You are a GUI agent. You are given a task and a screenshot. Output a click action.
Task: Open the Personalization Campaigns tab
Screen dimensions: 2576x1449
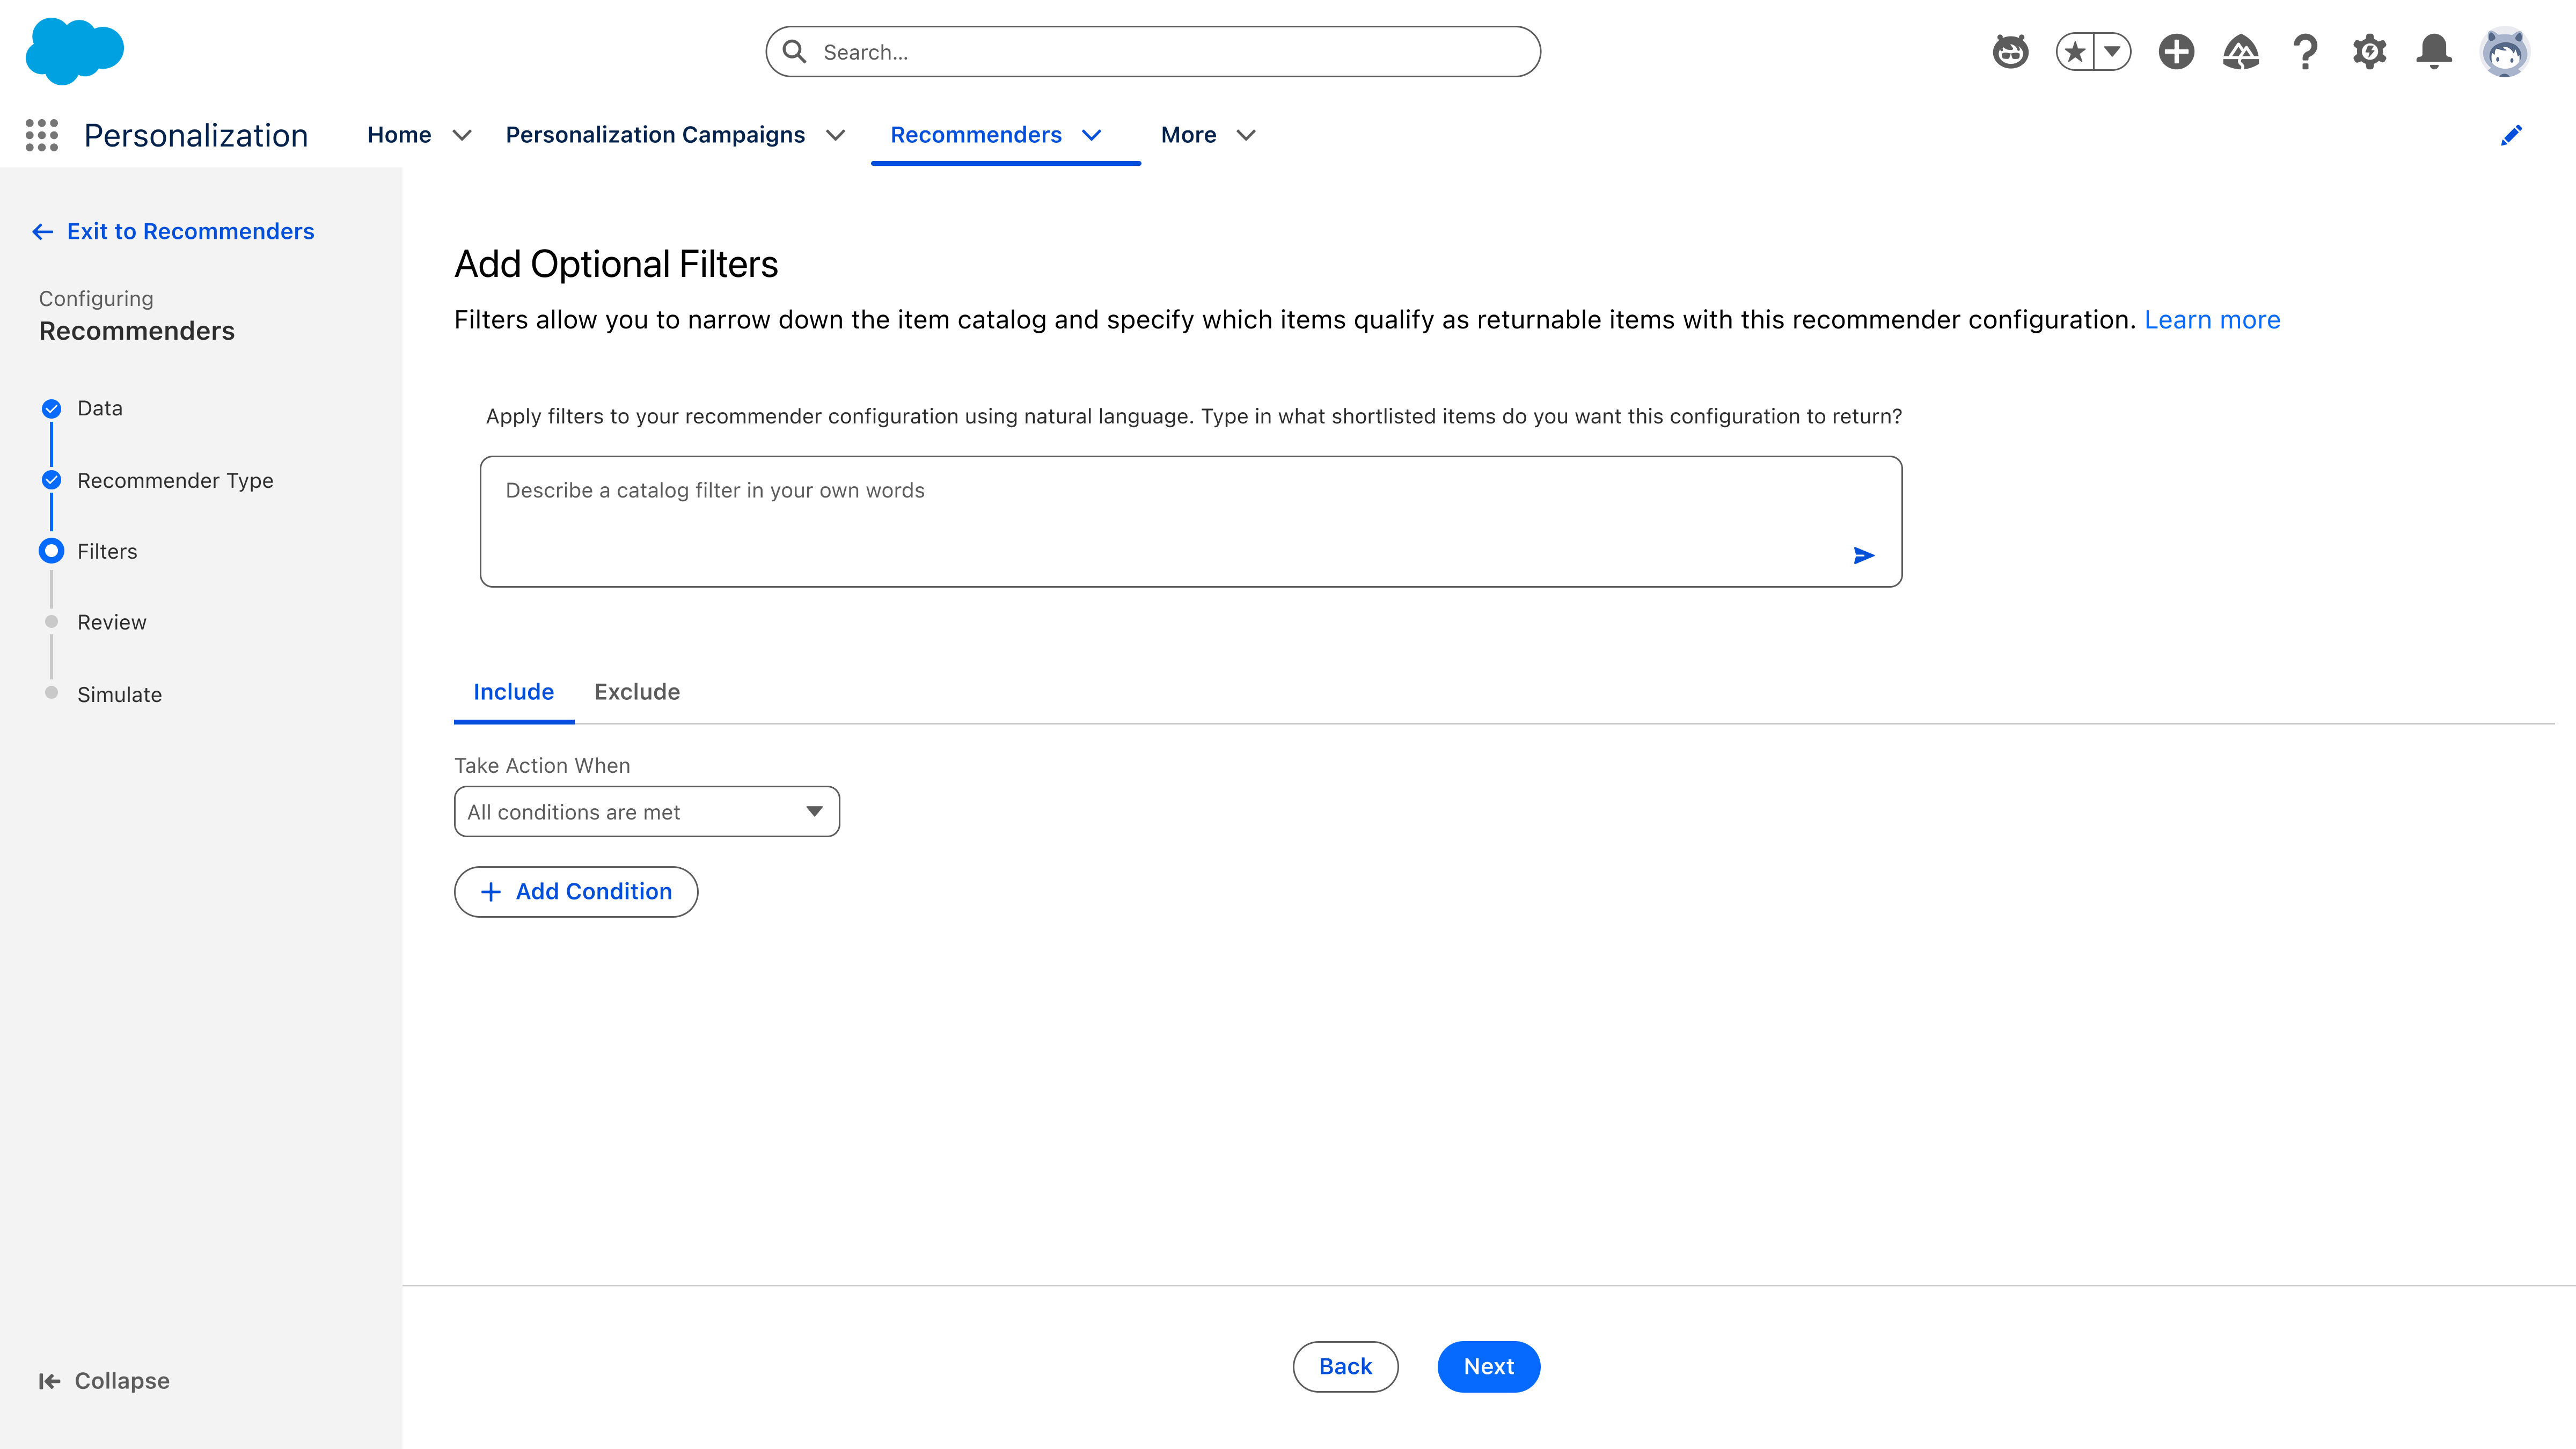click(655, 135)
